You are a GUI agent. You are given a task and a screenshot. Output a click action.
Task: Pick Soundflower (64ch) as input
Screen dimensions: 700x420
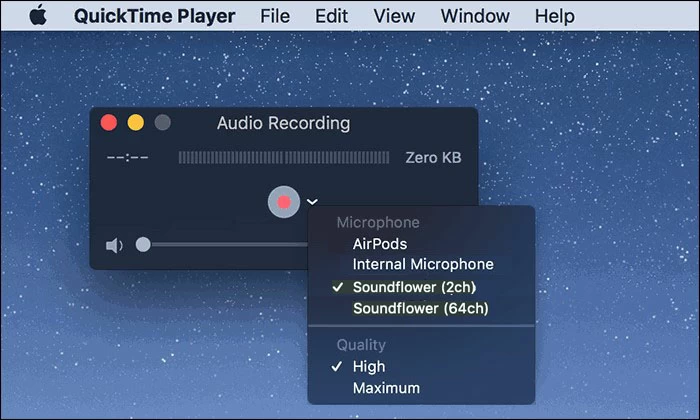[420, 309]
